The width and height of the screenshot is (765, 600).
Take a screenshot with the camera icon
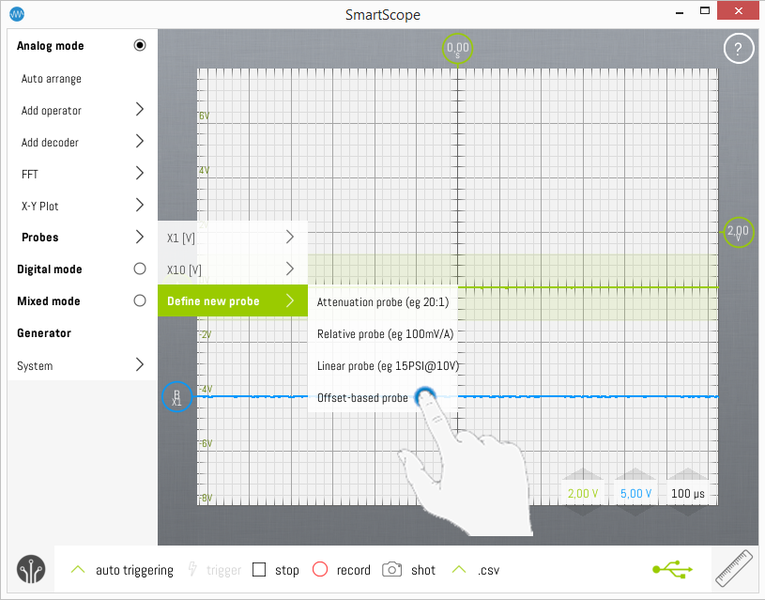(x=393, y=570)
